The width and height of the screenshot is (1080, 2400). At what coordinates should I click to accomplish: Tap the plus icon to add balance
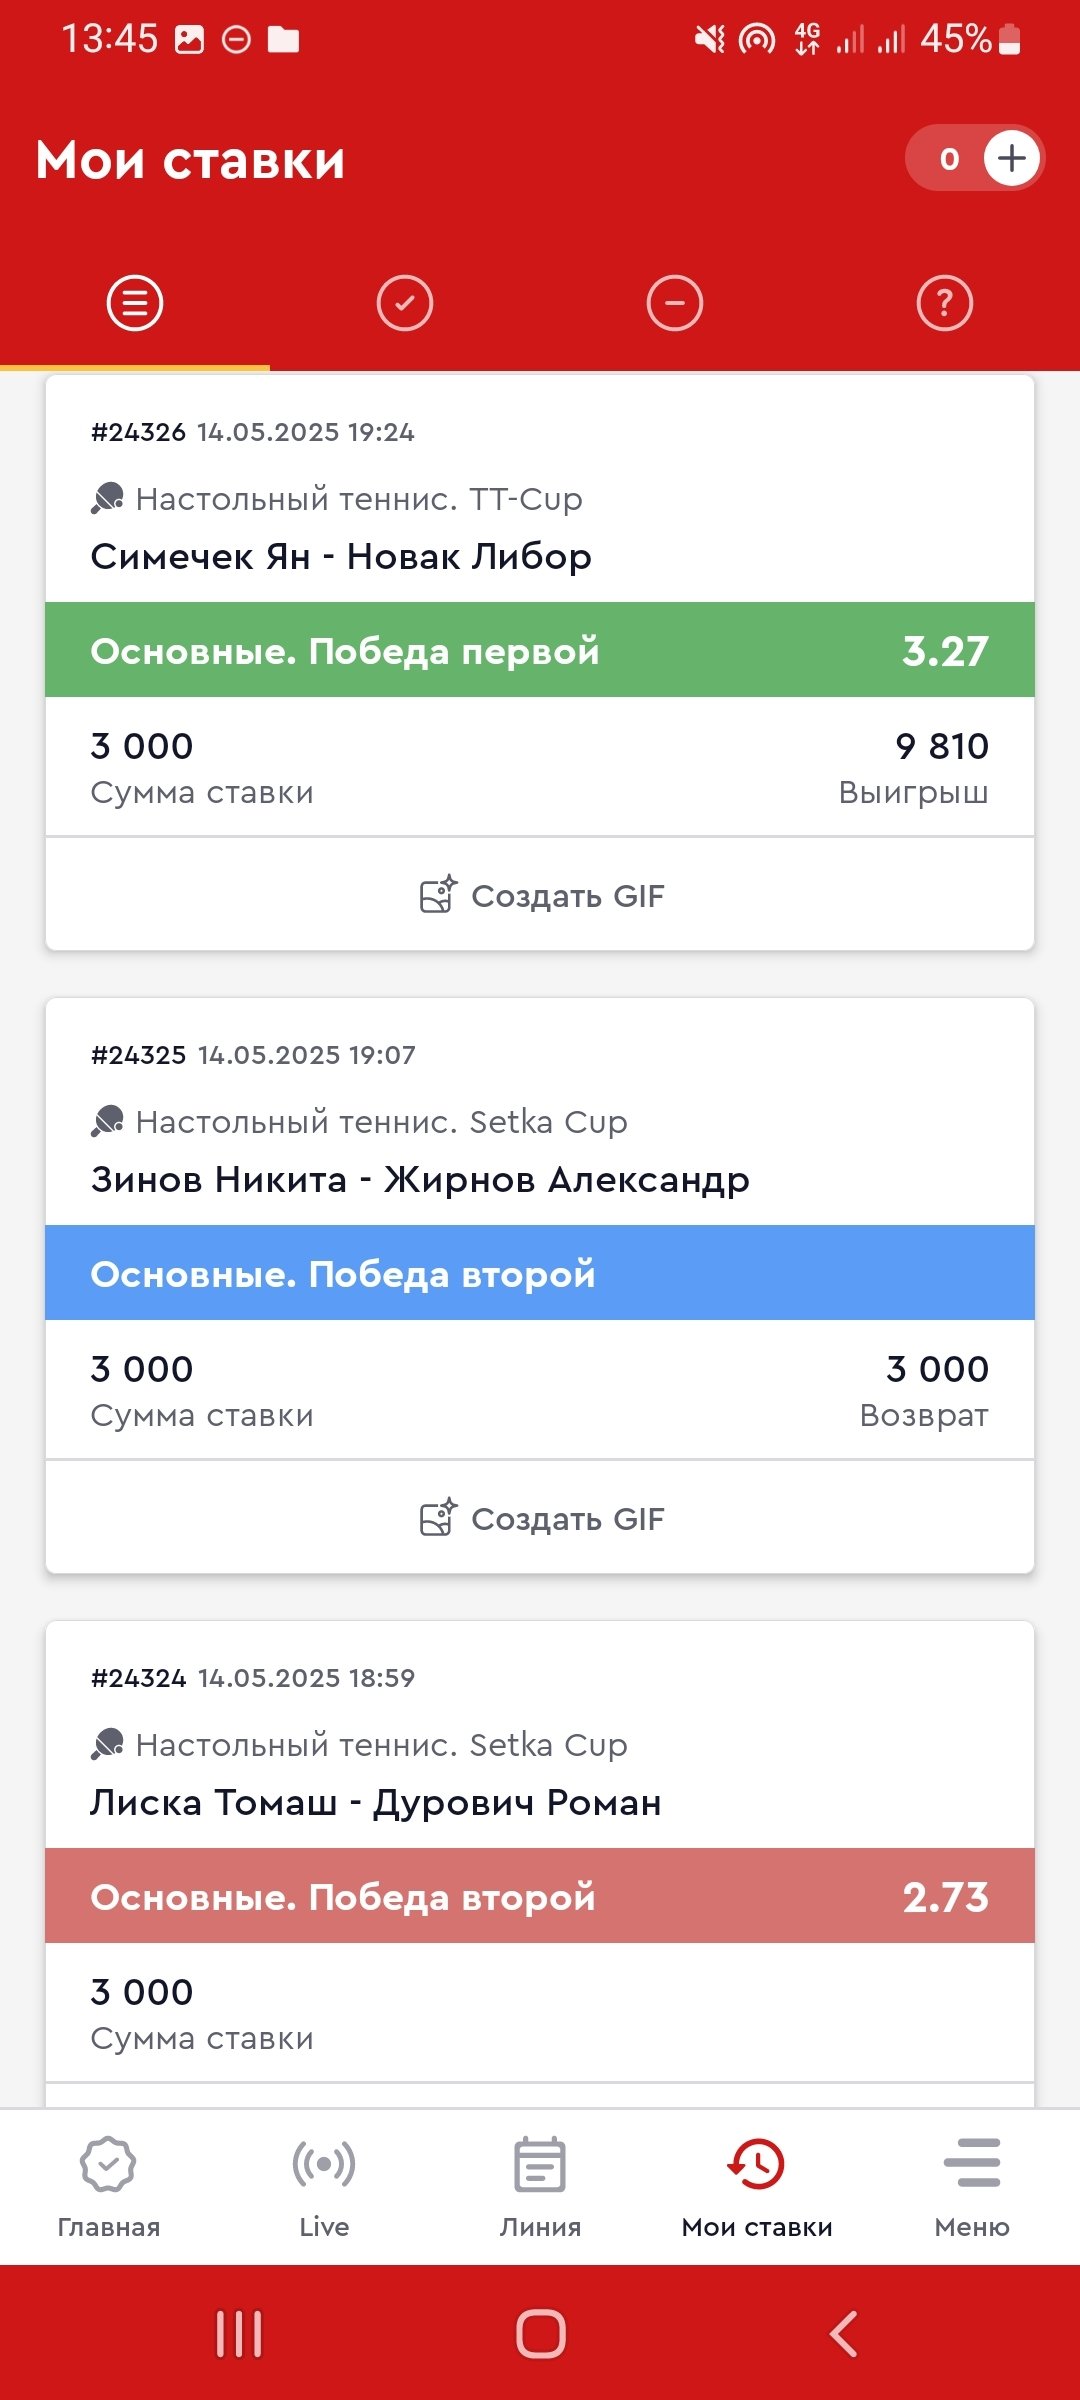(1011, 158)
